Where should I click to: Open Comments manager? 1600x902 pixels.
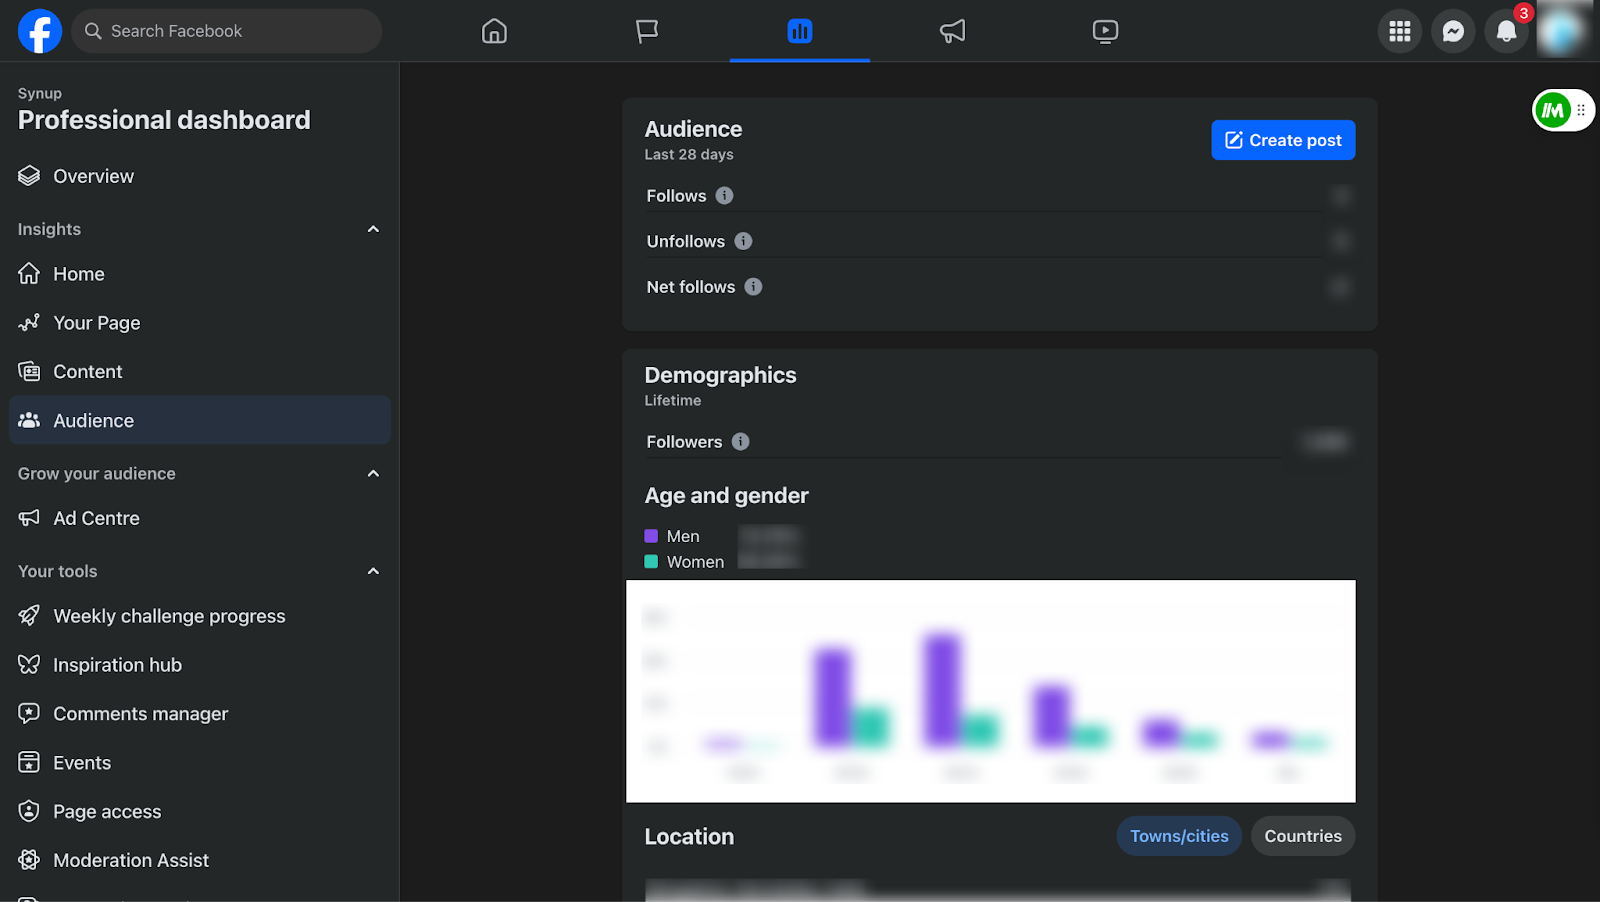200,714
